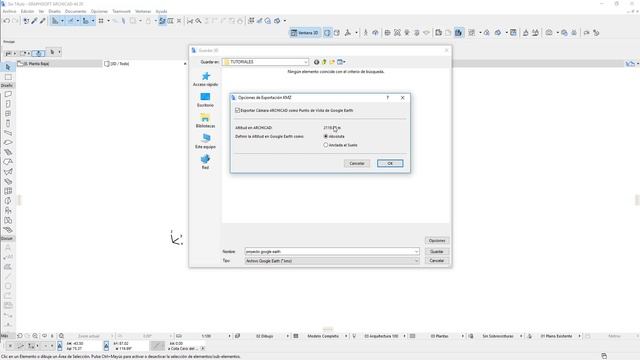
Task: Select the Stair tool in toolbox
Action: pos(8,153)
